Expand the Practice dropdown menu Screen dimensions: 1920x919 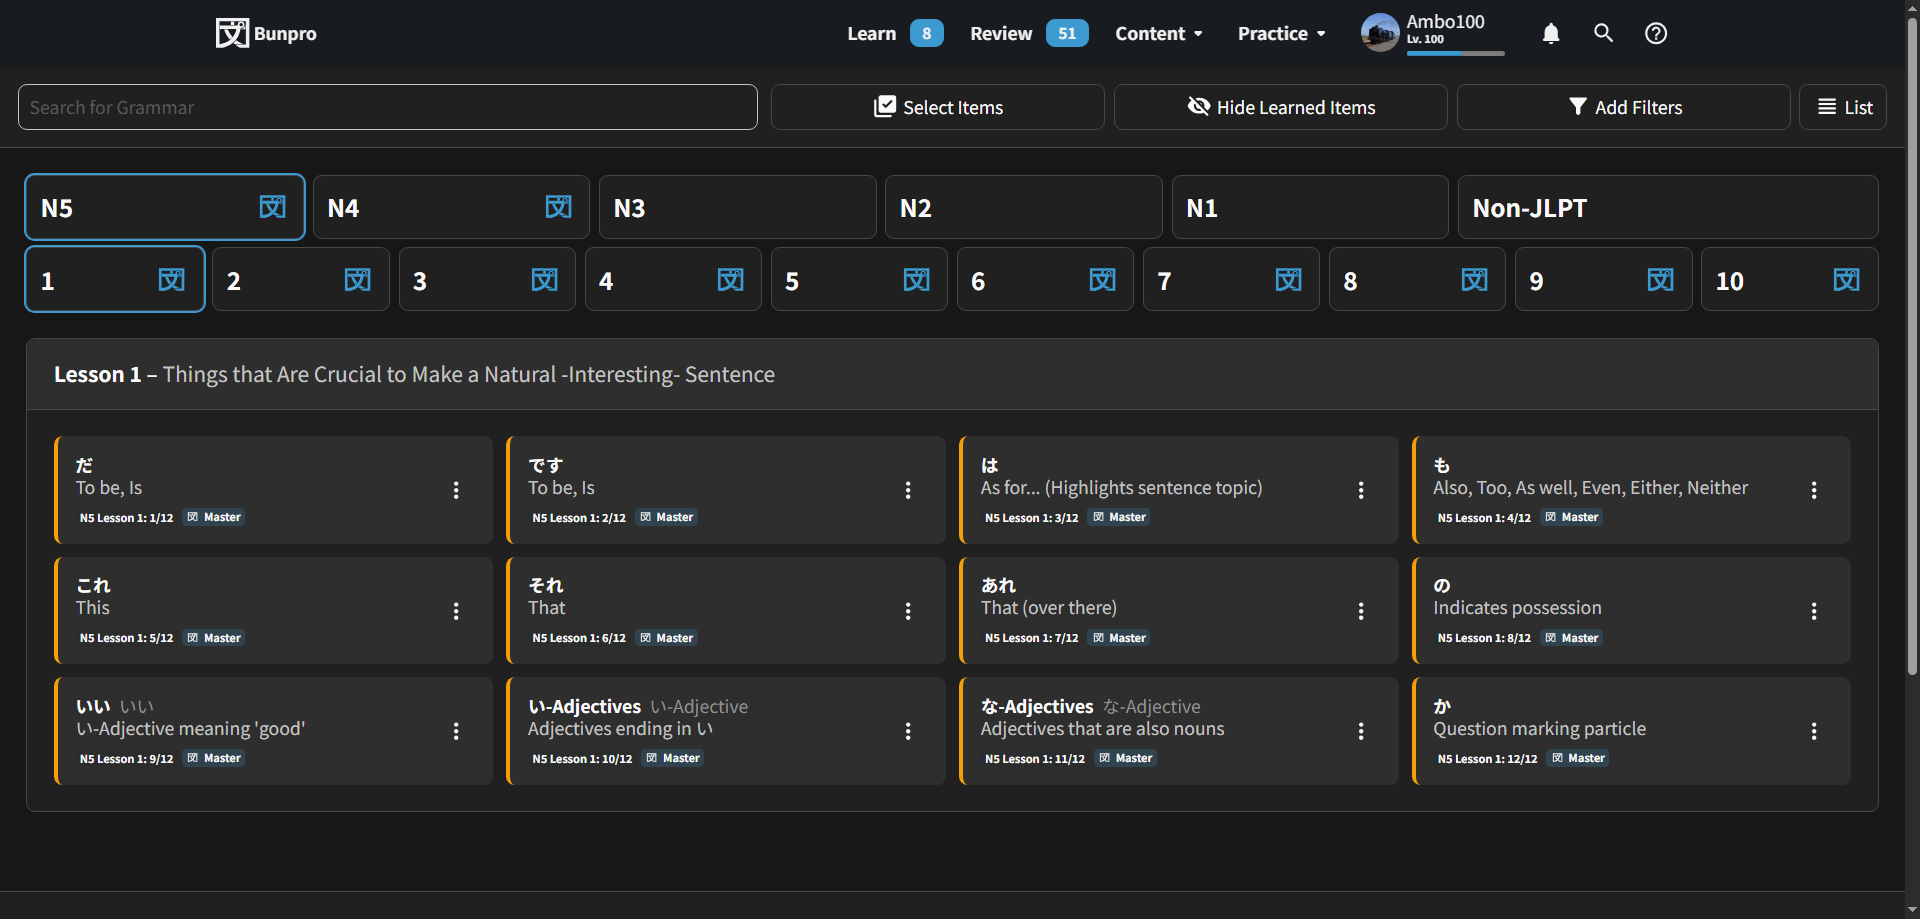tap(1281, 34)
